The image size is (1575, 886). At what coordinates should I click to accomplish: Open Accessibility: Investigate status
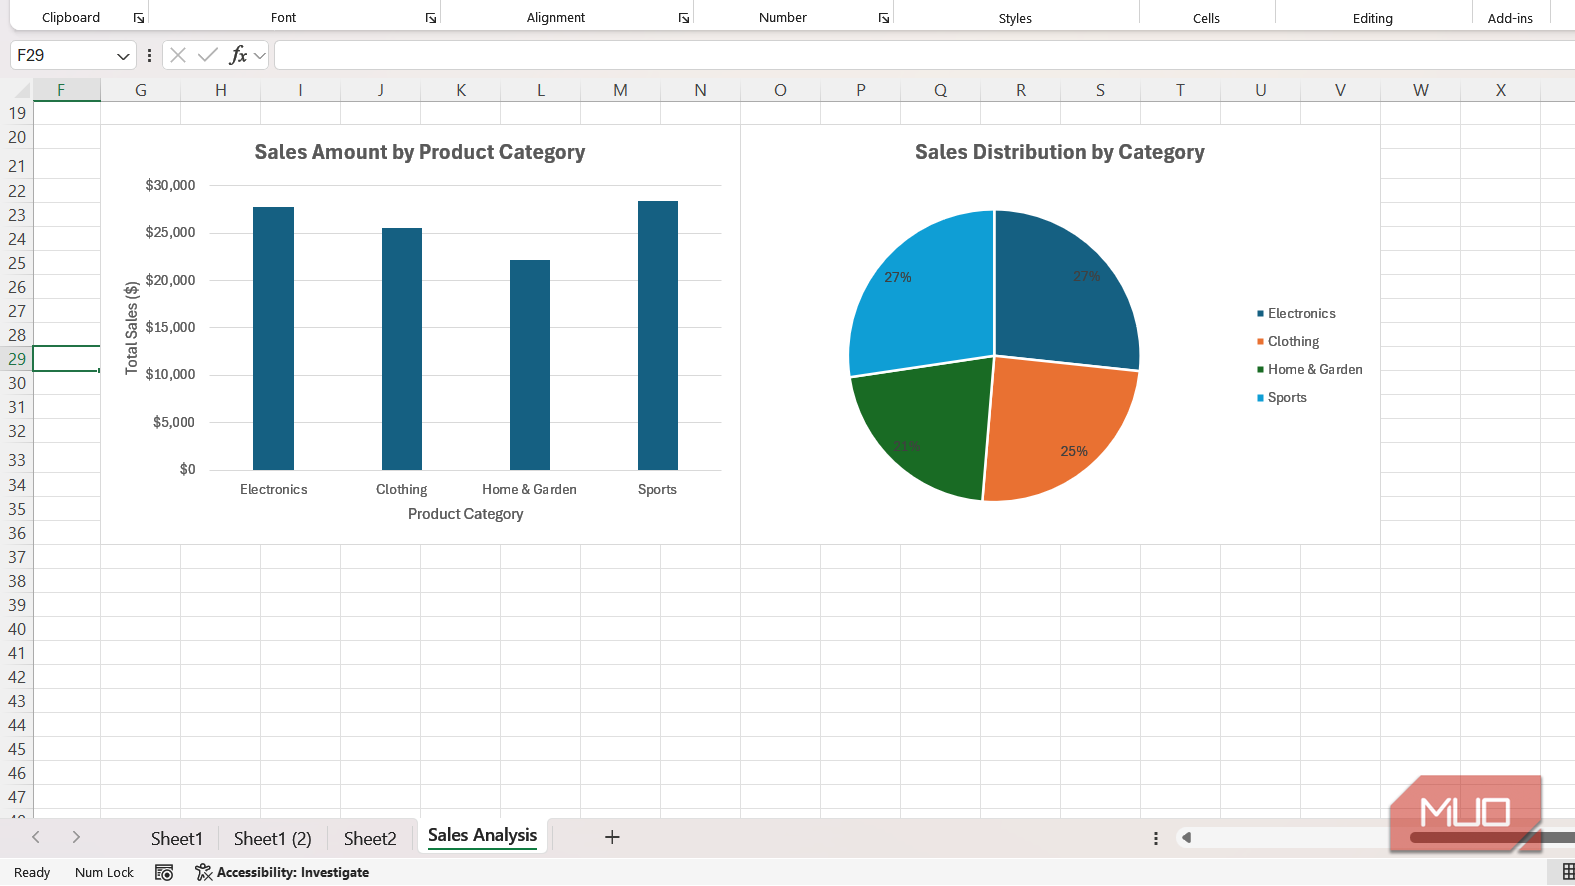point(282,872)
